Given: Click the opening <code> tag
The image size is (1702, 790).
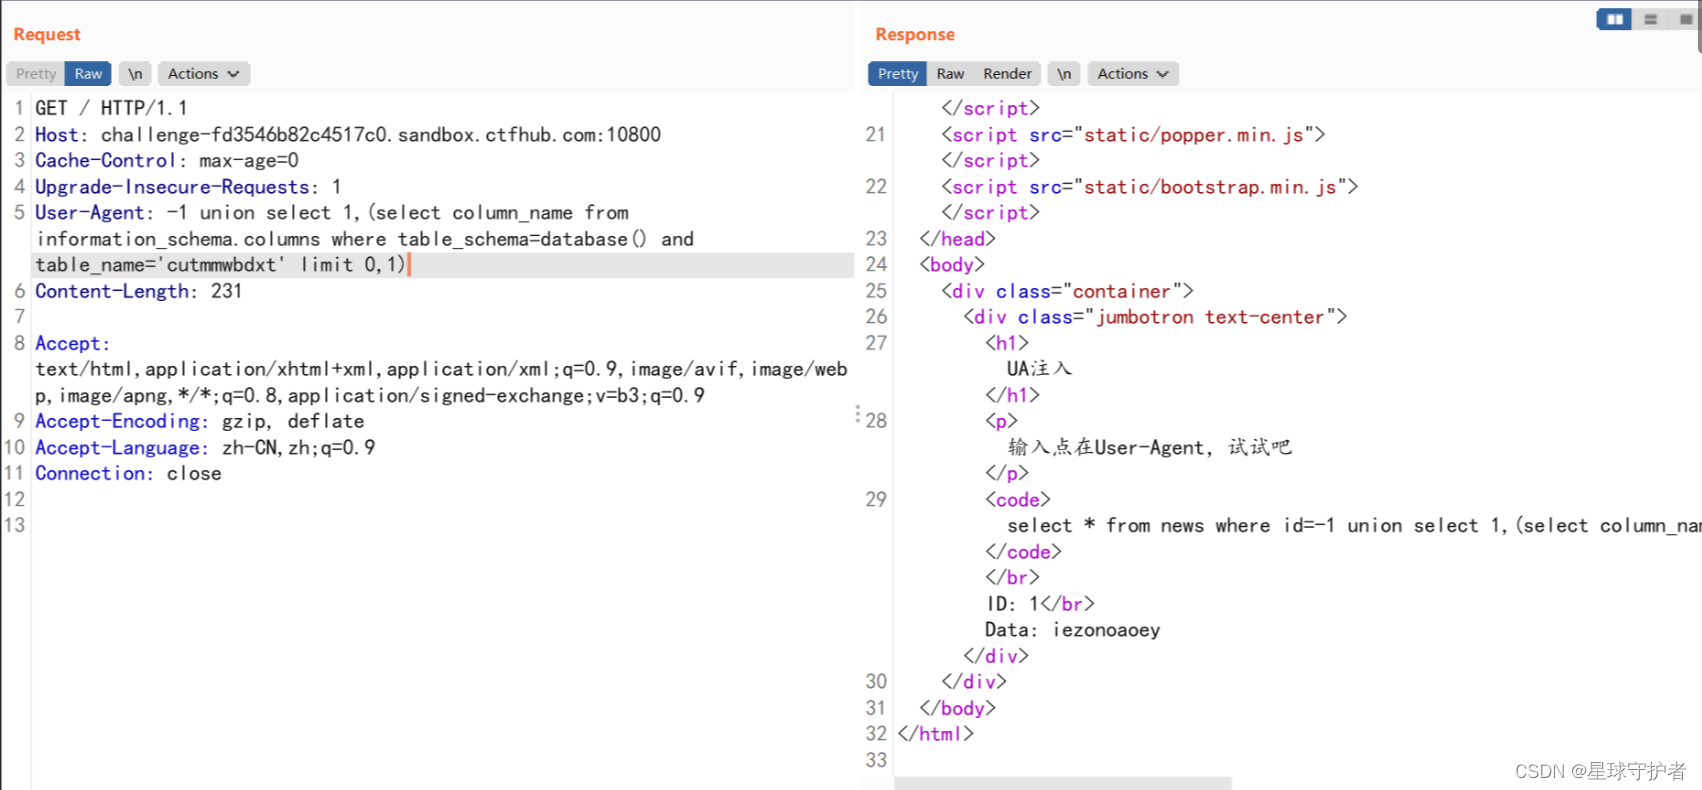Looking at the screenshot, I should point(1018,499).
